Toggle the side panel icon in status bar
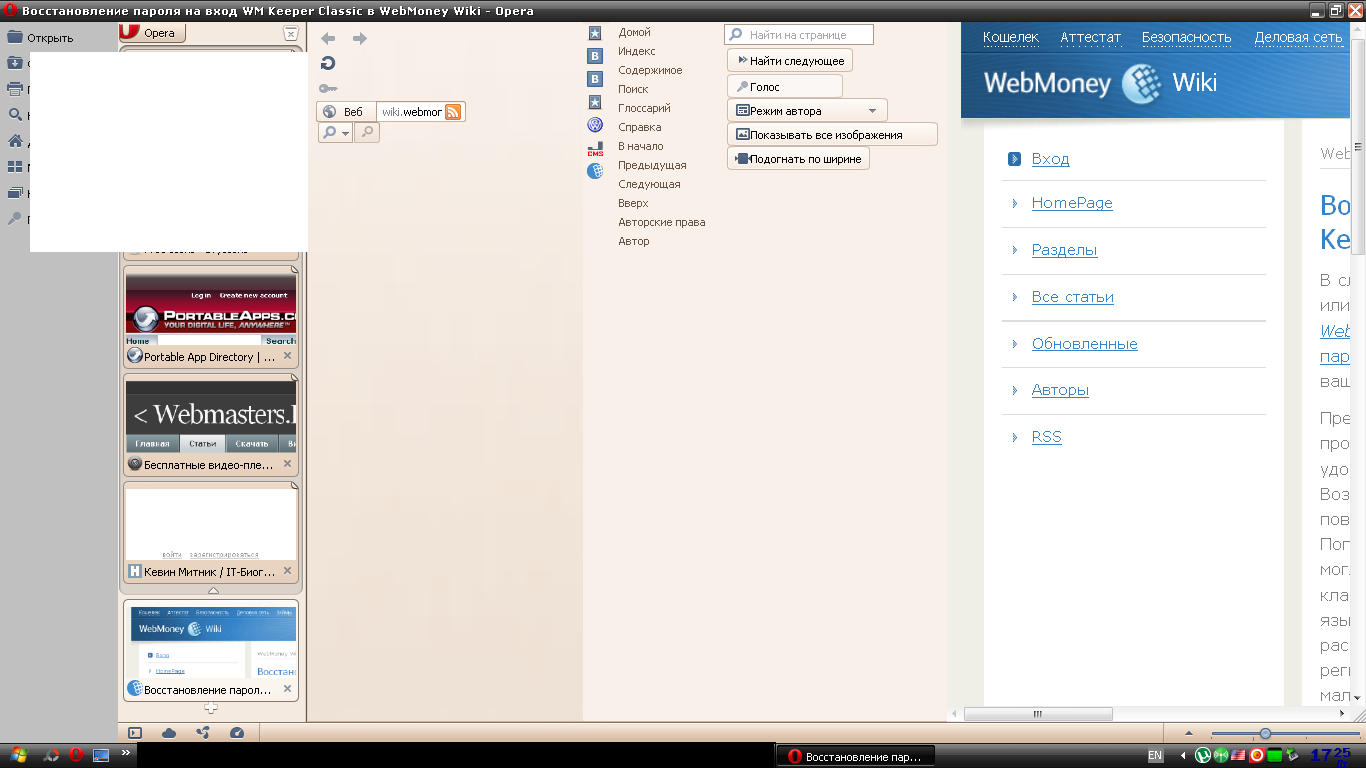Screen dimensions: 1366x768 point(135,733)
